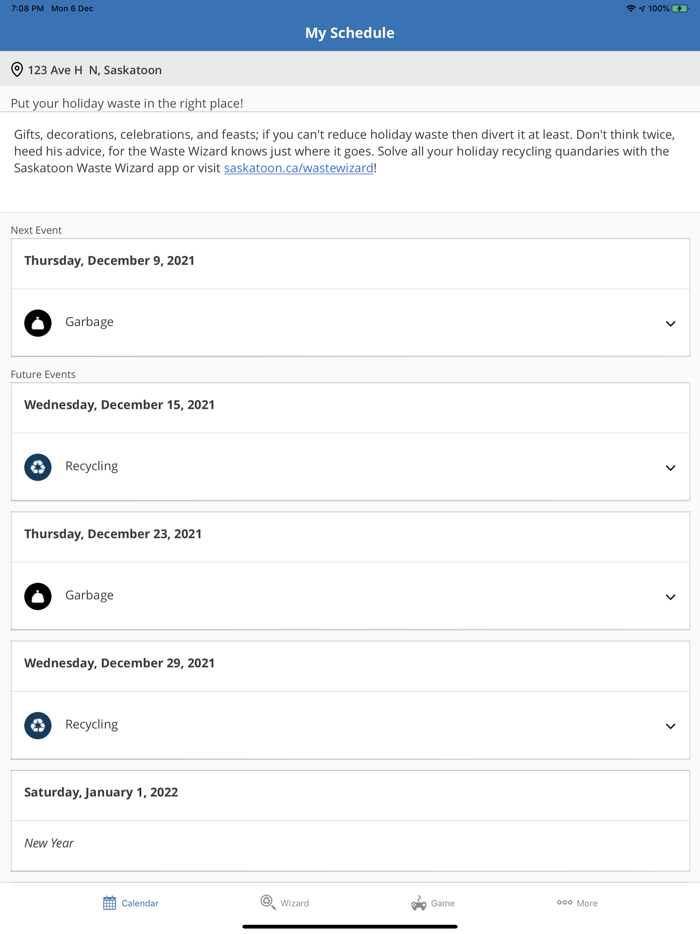Tap the three-dot More icon

tap(564, 902)
